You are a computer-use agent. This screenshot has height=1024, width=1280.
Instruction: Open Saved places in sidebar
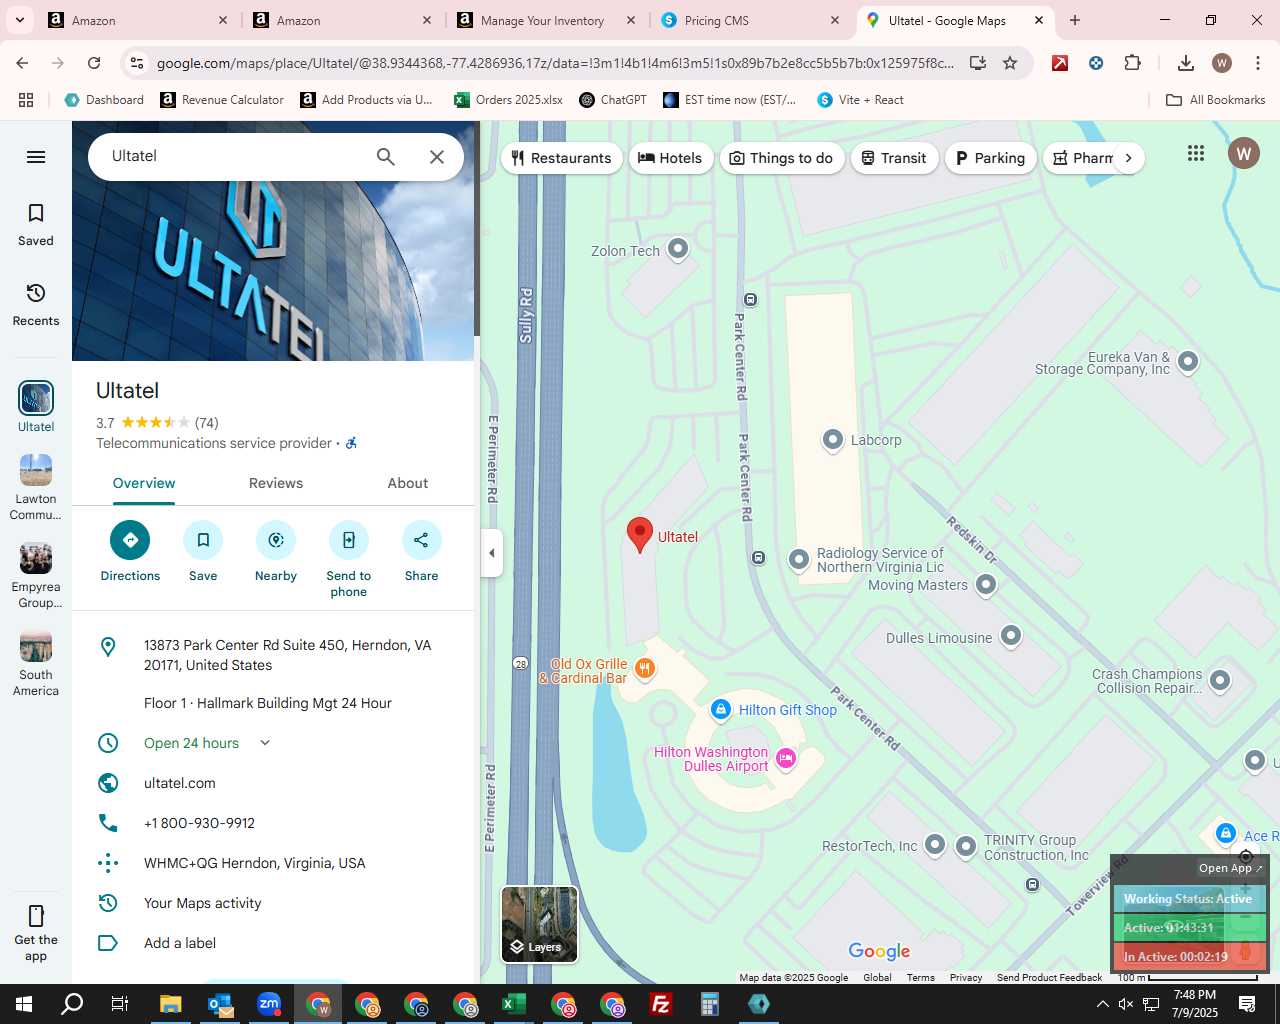(x=36, y=225)
